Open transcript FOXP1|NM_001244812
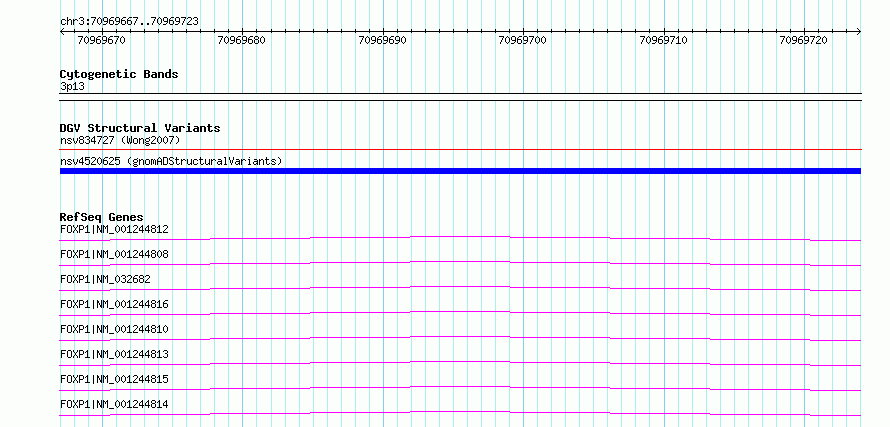Viewport: 890px width, 427px height. point(114,229)
